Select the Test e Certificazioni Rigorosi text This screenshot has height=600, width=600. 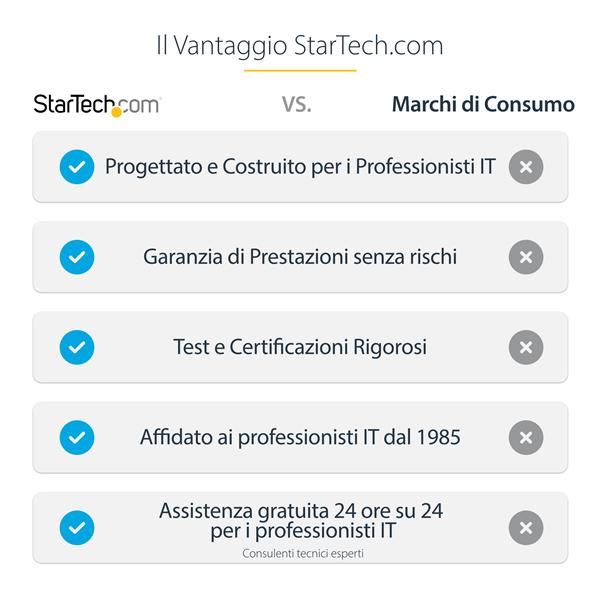300,347
